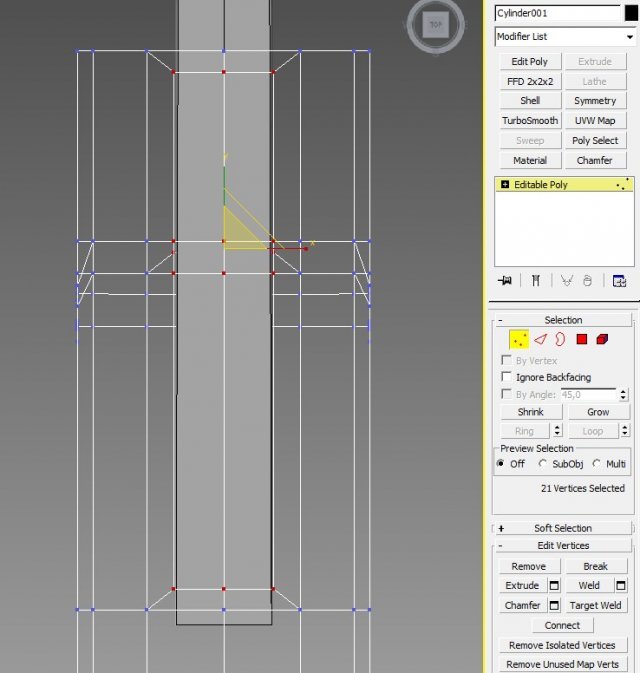This screenshot has width=640, height=673.
Task: Select SubObj preview selection option
Action: pos(544,464)
